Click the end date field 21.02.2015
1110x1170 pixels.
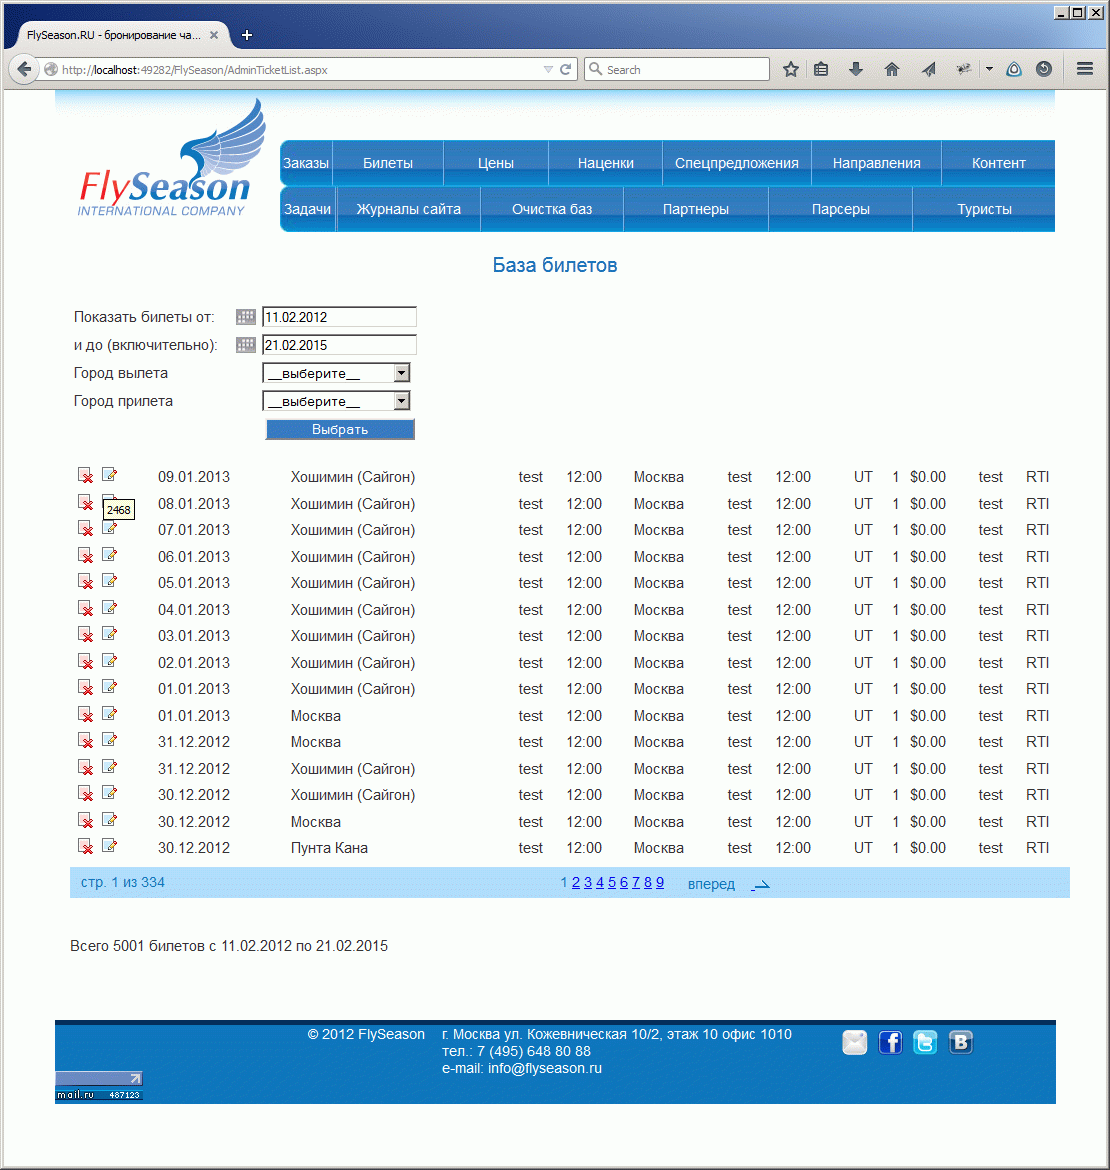pyautogui.click(x=339, y=345)
